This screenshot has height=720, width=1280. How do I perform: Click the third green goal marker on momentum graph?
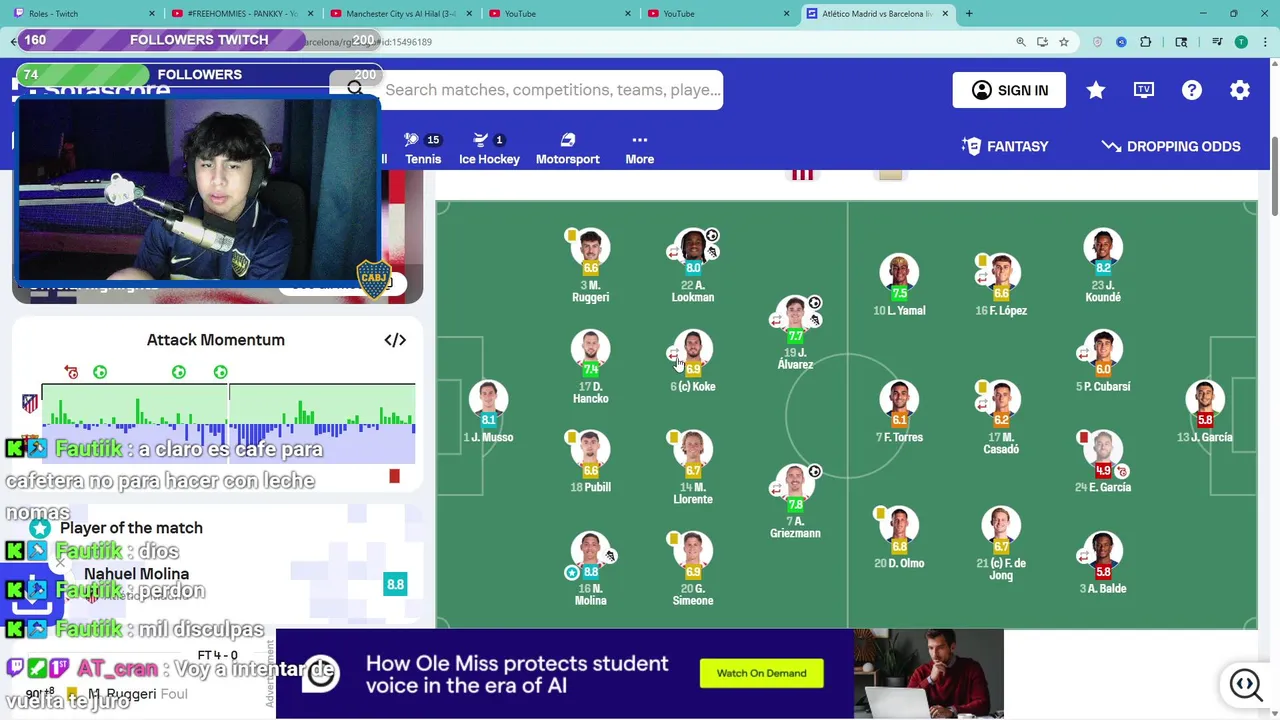[x=220, y=372]
